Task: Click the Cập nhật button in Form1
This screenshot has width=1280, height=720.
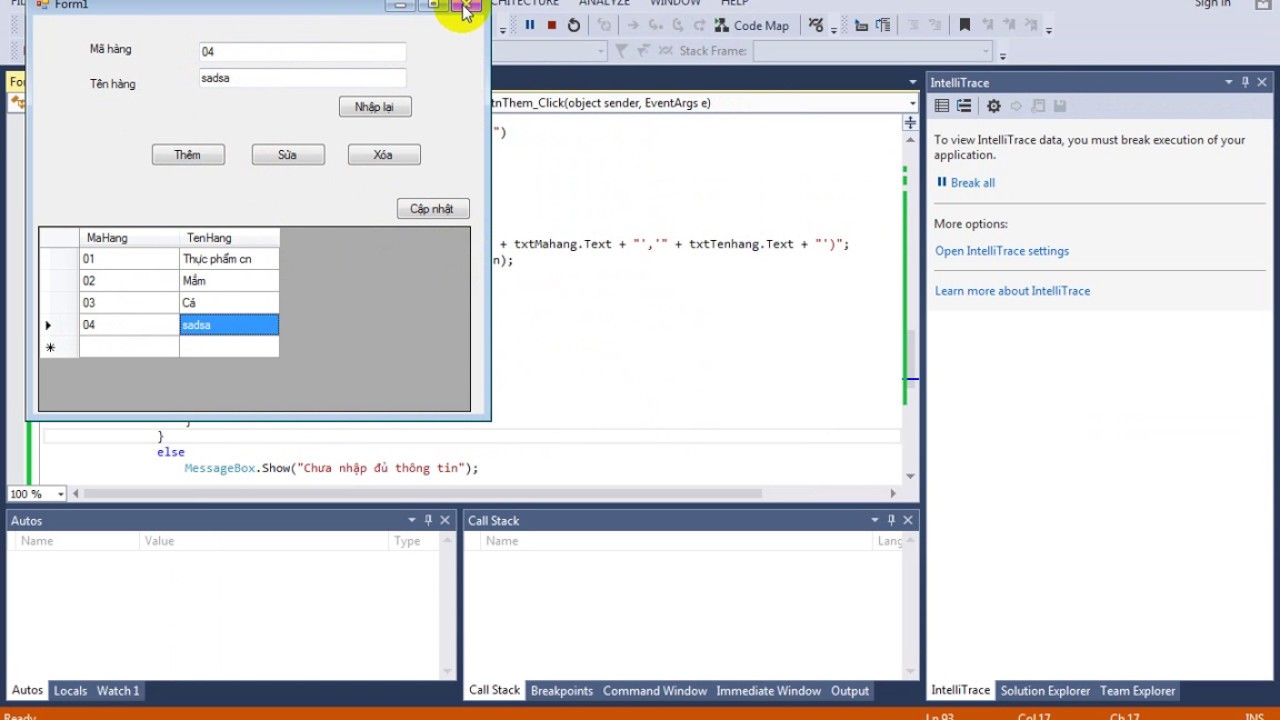Action: (x=433, y=209)
